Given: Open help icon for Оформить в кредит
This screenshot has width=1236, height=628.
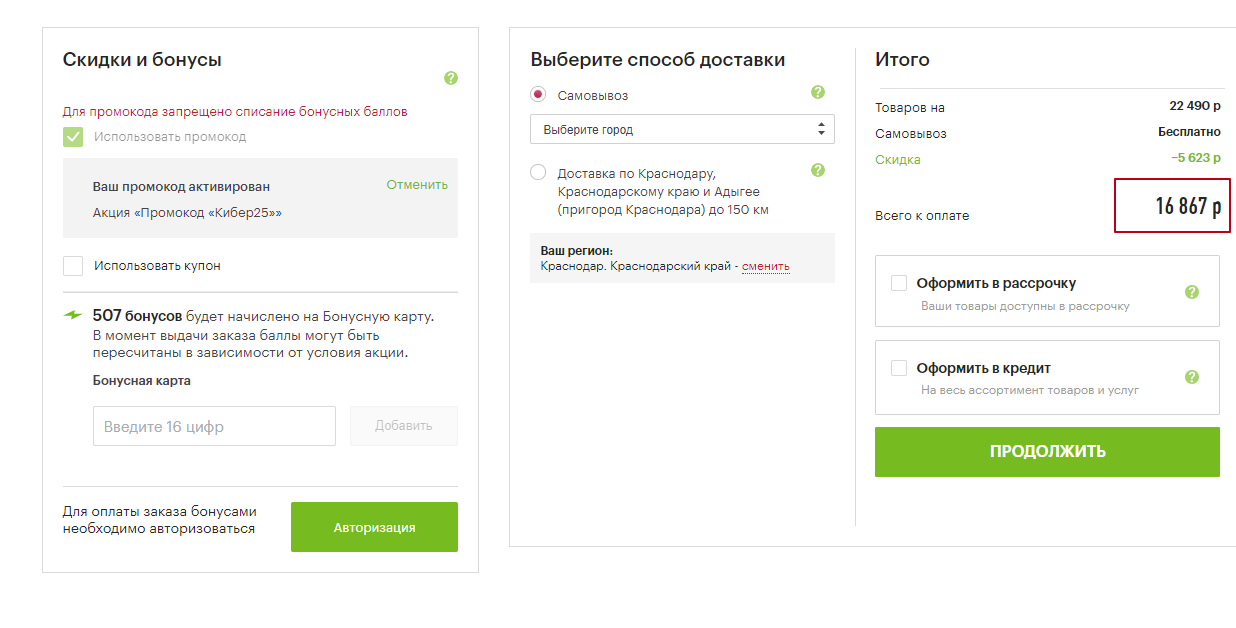Looking at the screenshot, I should (1191, 377).
